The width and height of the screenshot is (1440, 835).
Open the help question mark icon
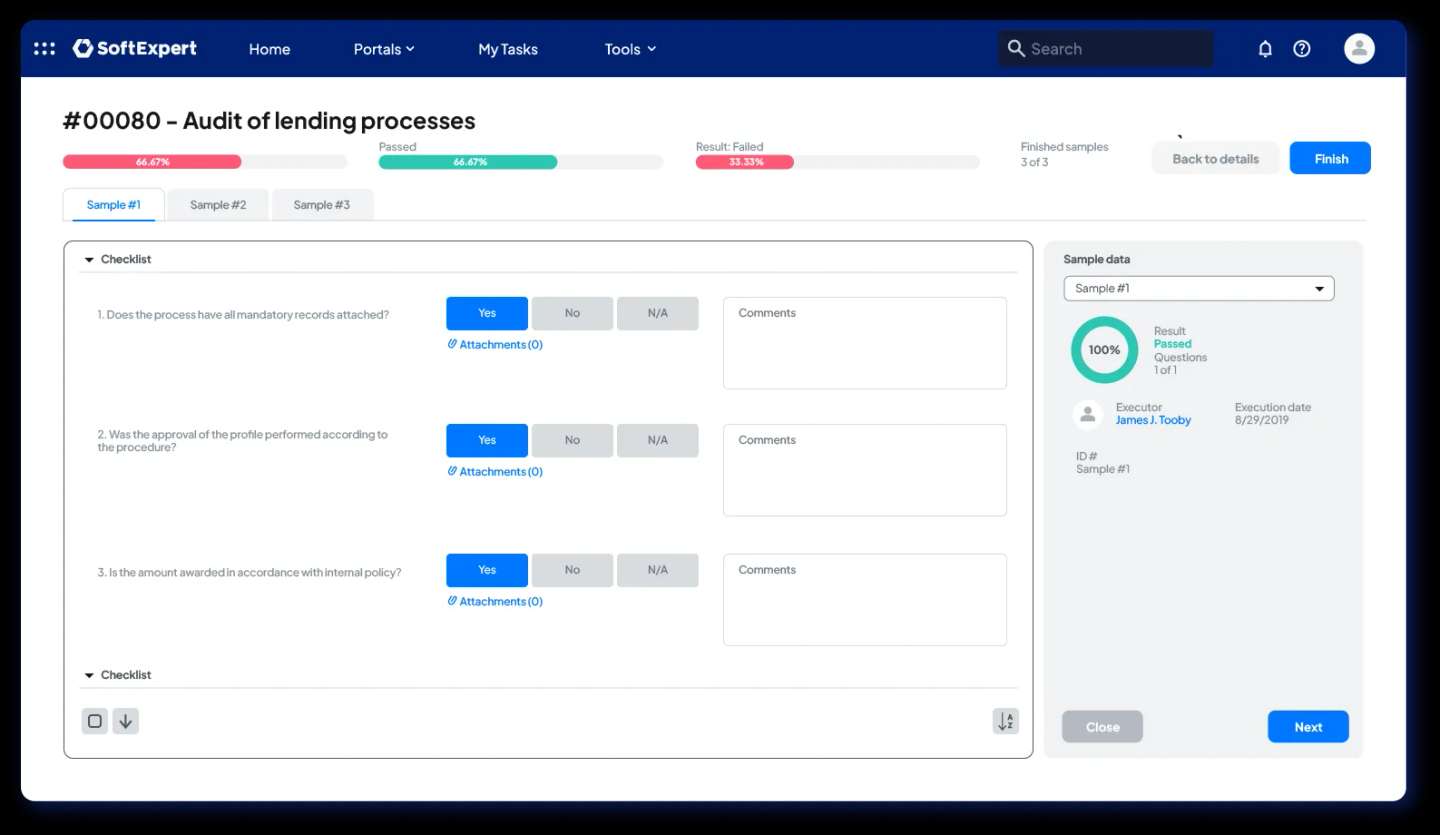tap(1301, 49)
